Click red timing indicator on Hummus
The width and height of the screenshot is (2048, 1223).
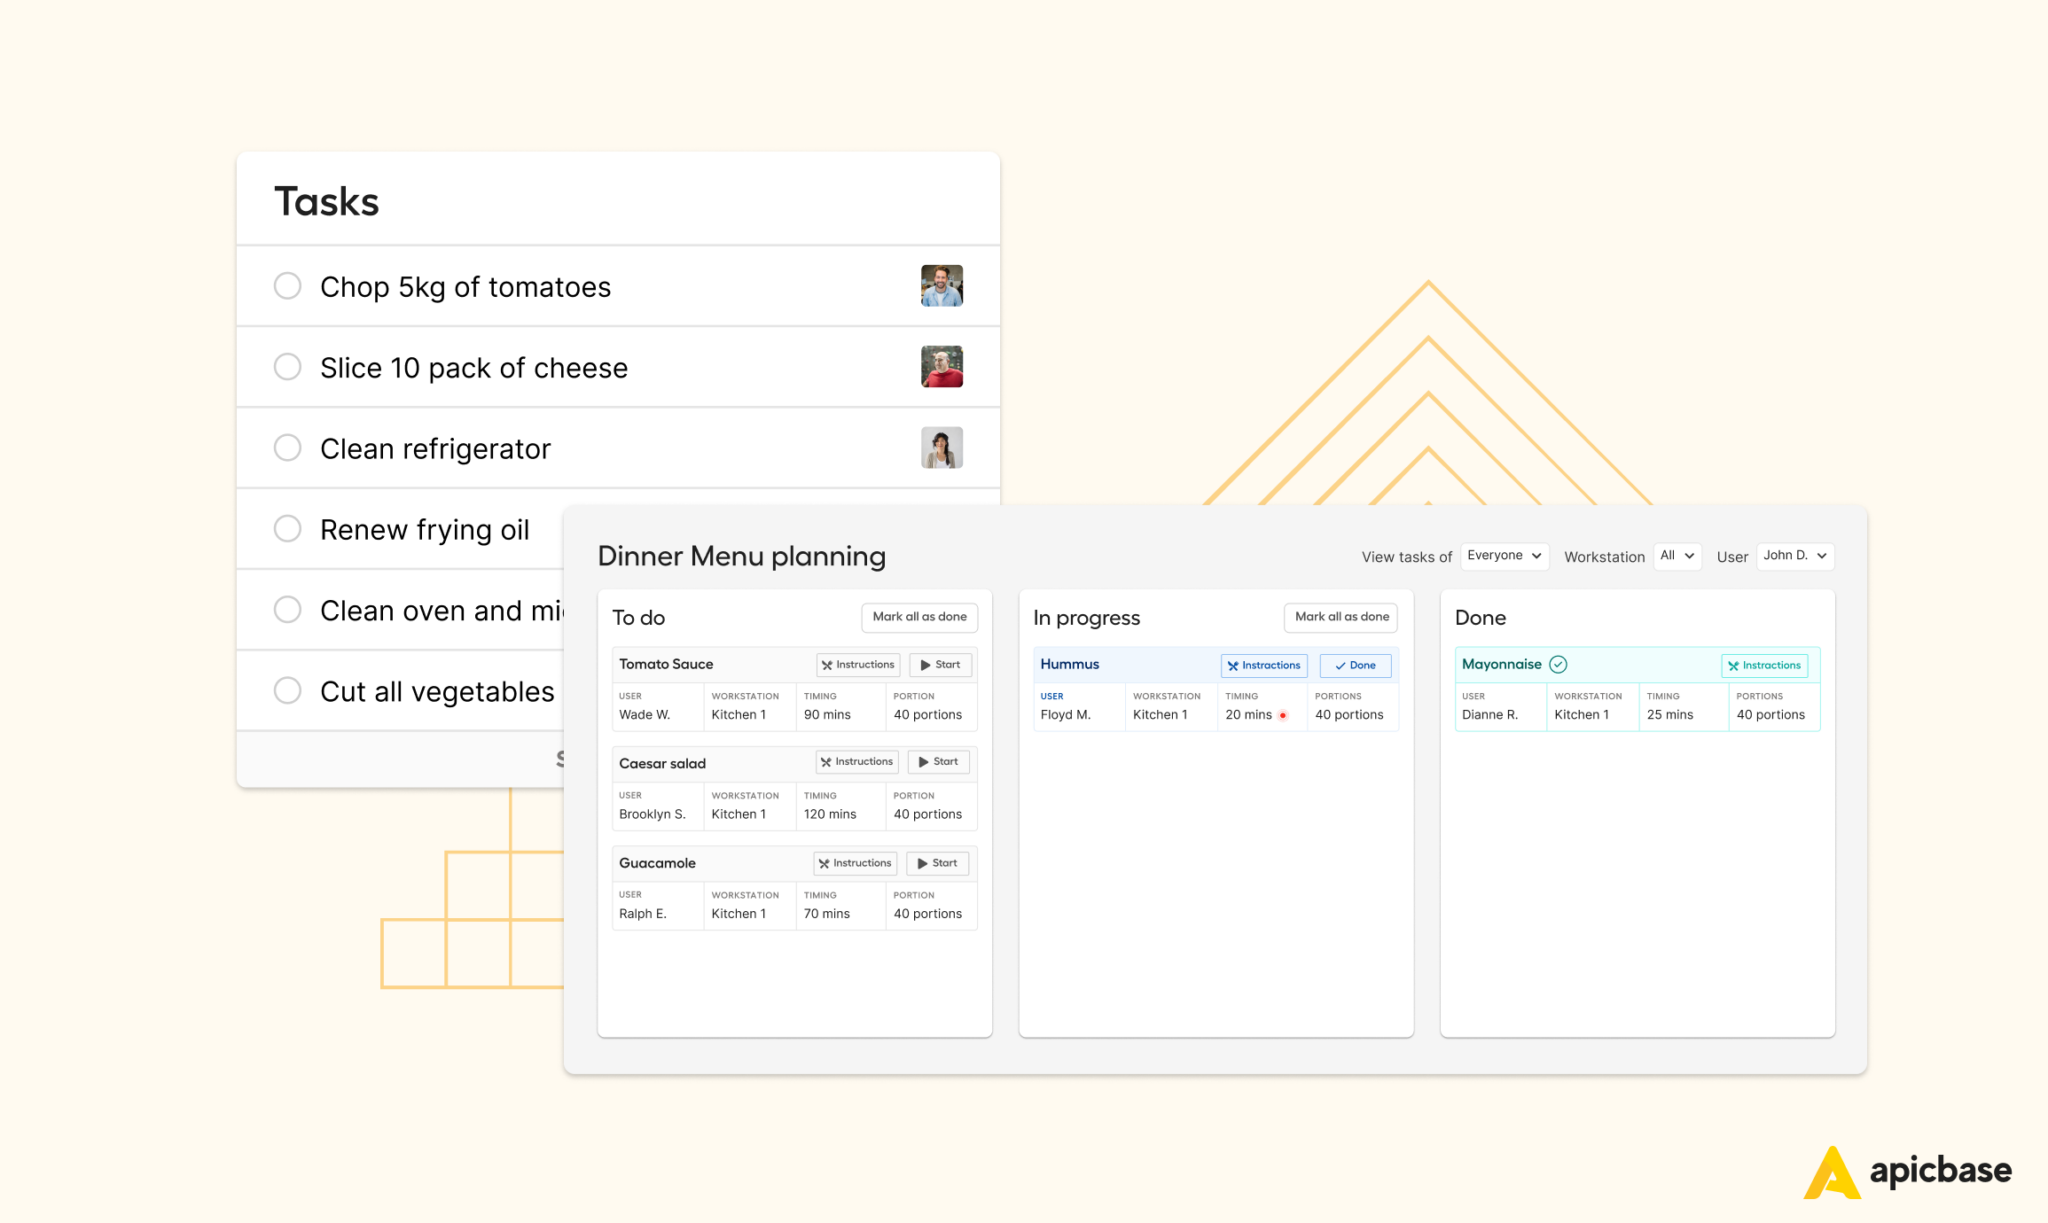tap(1283, 715)
